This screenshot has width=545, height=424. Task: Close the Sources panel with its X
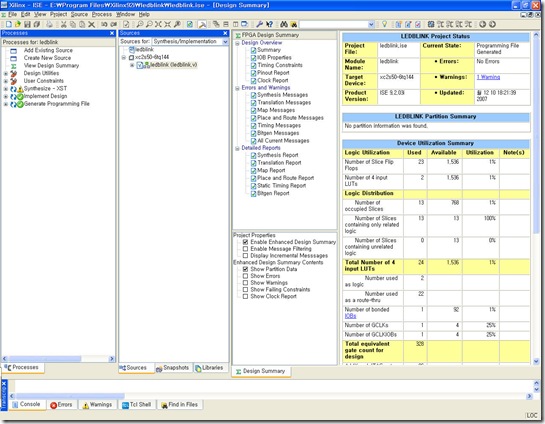click(x=225, y=33)
